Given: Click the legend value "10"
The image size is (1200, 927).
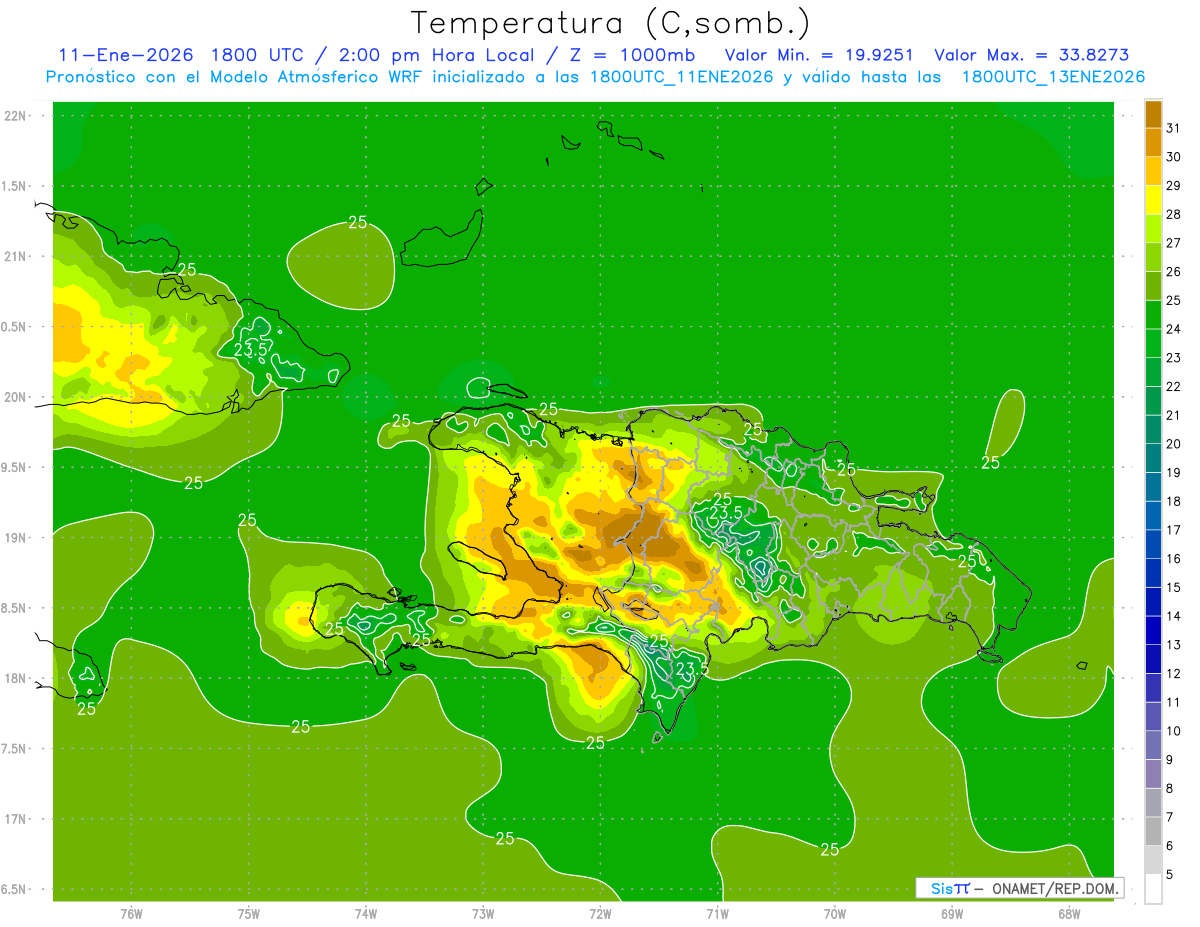Looking at the screenshot, I should tap(1173, 731).
